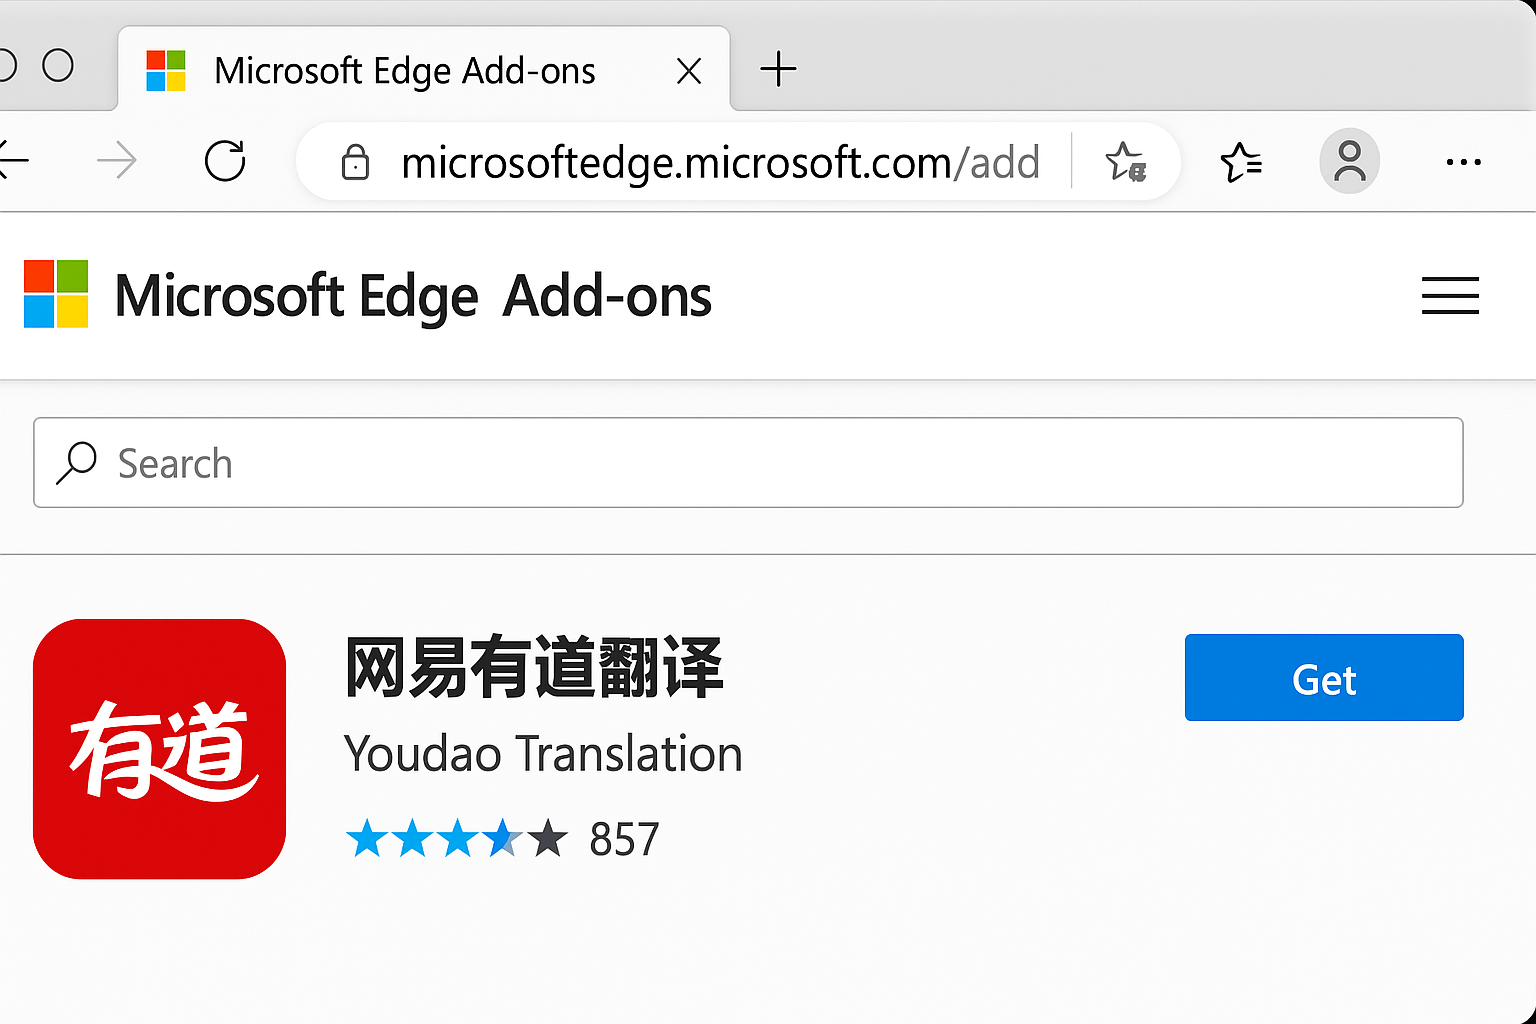The height and width of the screenshot is (1024, 1536).
Task: Click Get to install Youdao Translation
Action: pyautogui.click(x=1324, y=678)
